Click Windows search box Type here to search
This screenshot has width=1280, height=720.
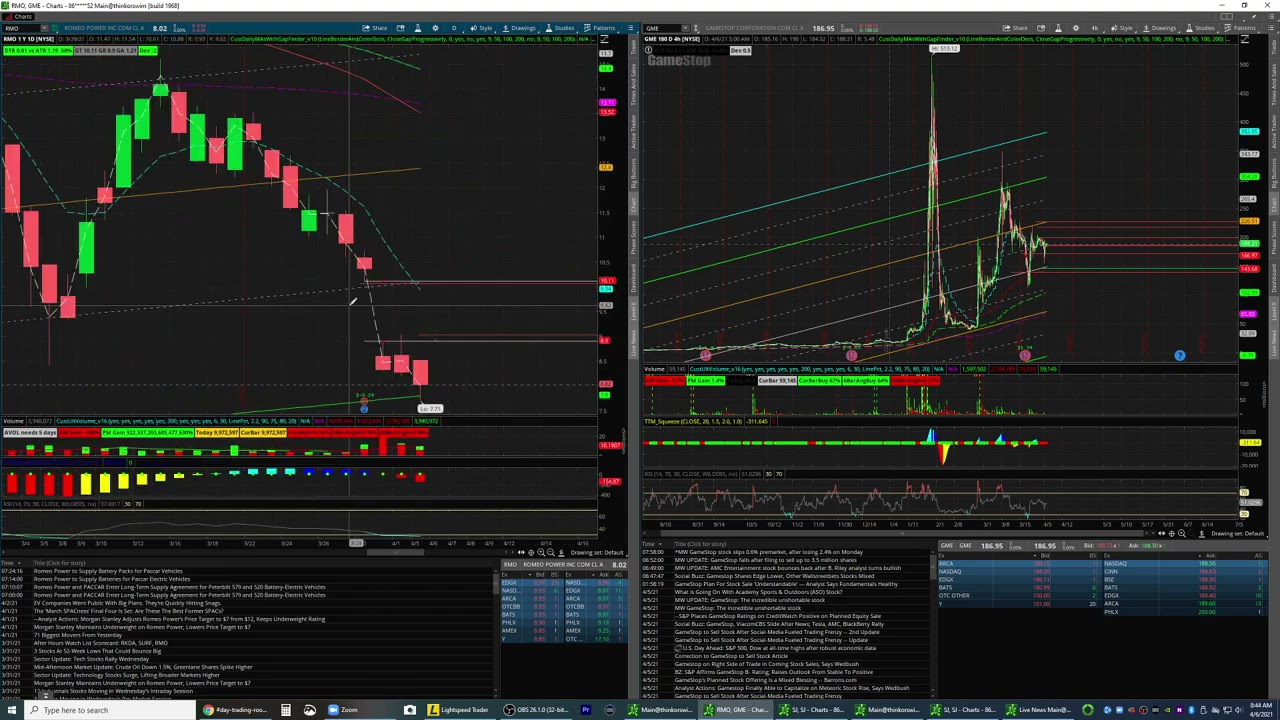[x=110, y=710]
